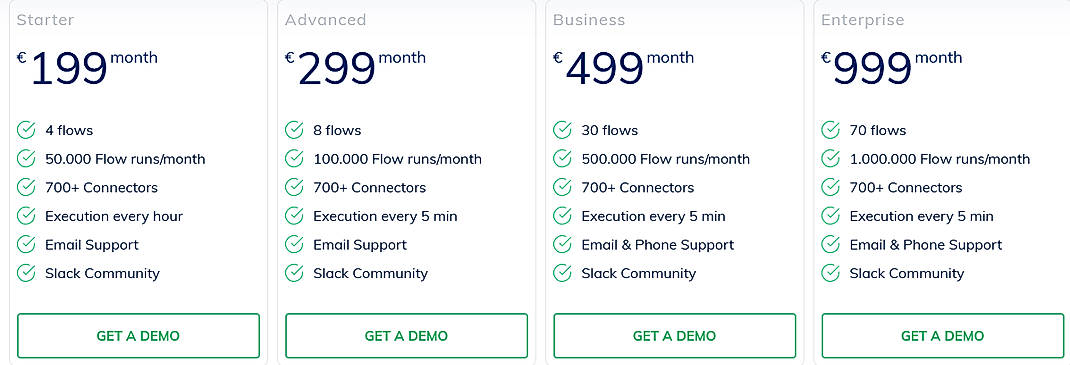This screenshot has width=1070, height=365.
Task: Click 'Slack Community' text in Starter plan
Action: pyautogui.click(x=102, y=274)
